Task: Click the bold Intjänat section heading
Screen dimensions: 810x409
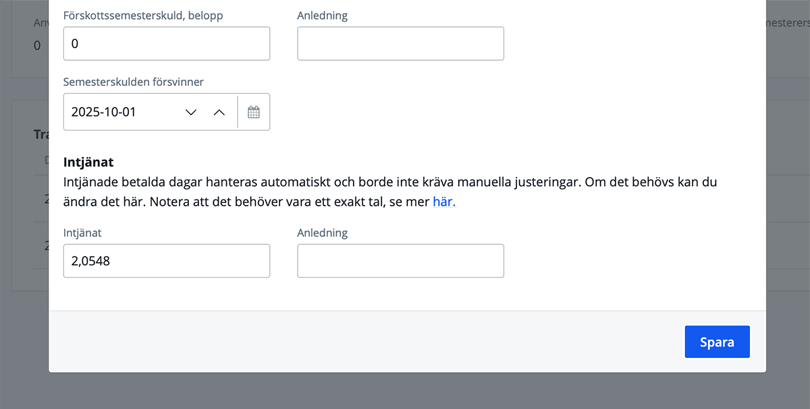Action: [x=88, y=161]
